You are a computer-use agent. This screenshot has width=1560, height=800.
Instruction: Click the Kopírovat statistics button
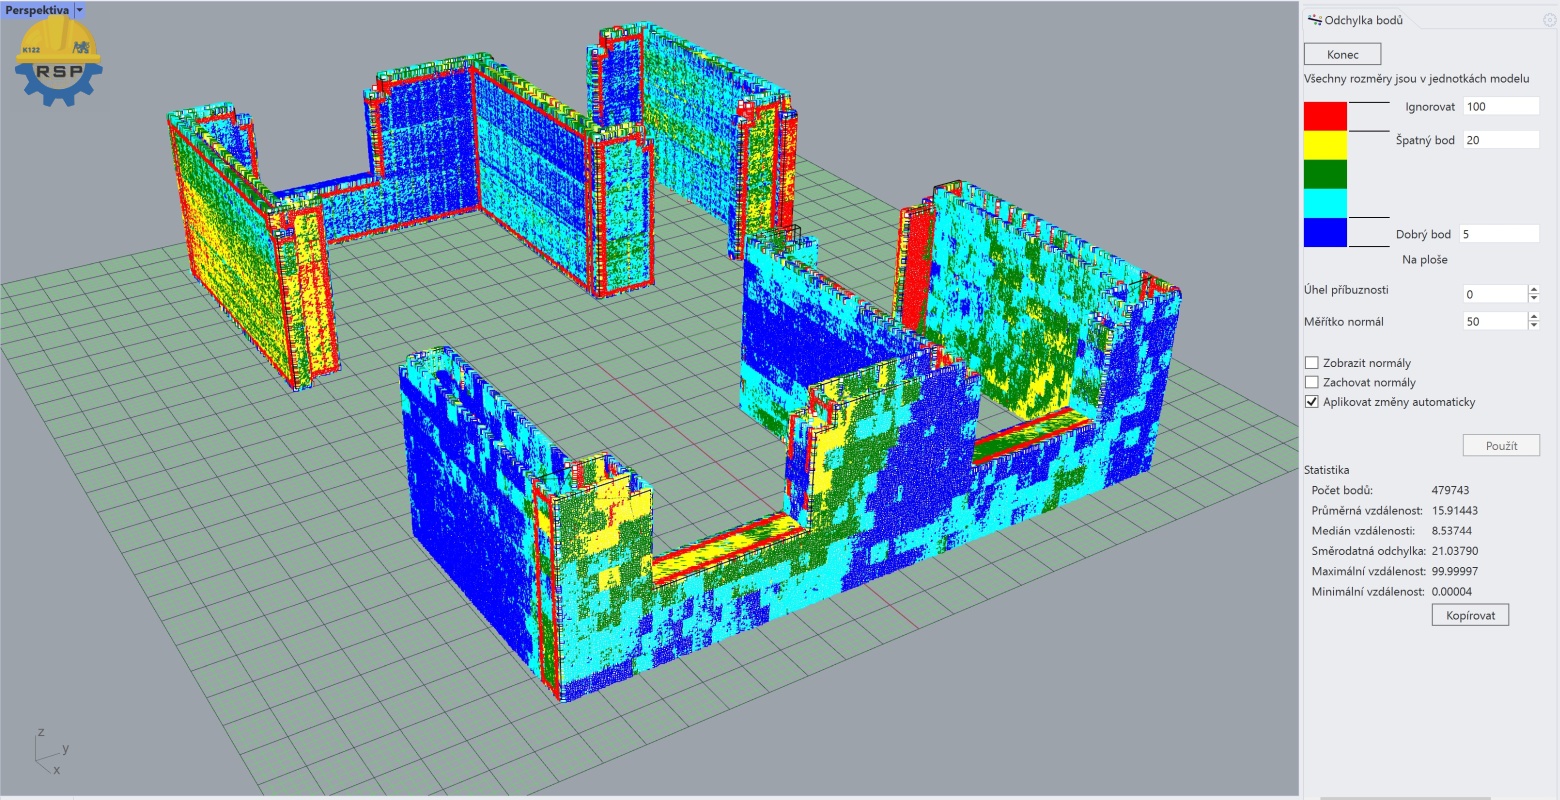[1470, 615]
